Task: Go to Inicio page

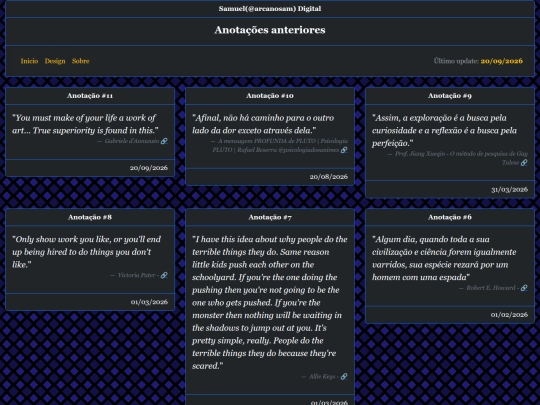Action: pyautogui.click(x=29, y=61)
